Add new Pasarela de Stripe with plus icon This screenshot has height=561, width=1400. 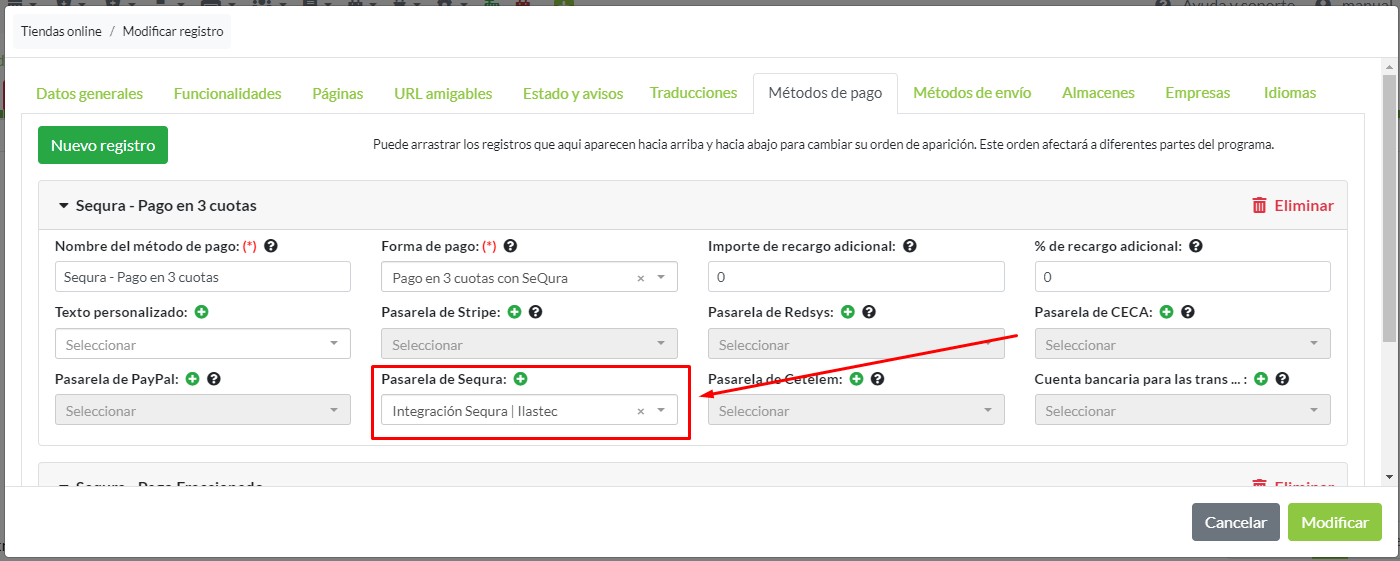click(x=514, y=312)
